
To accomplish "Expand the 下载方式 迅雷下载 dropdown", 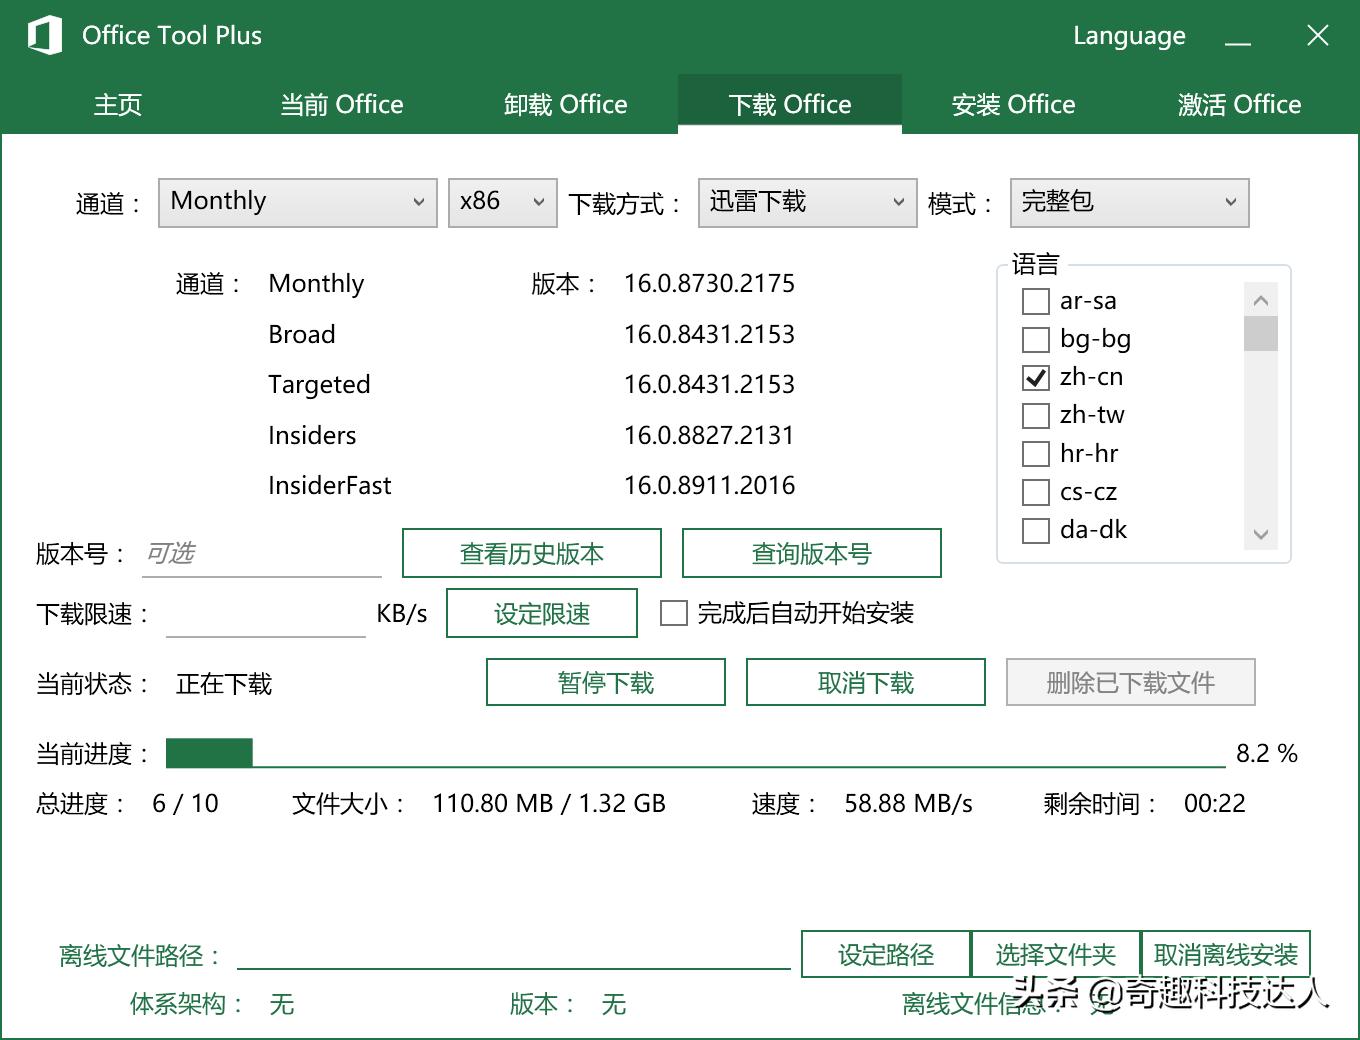I will [806, 202].
